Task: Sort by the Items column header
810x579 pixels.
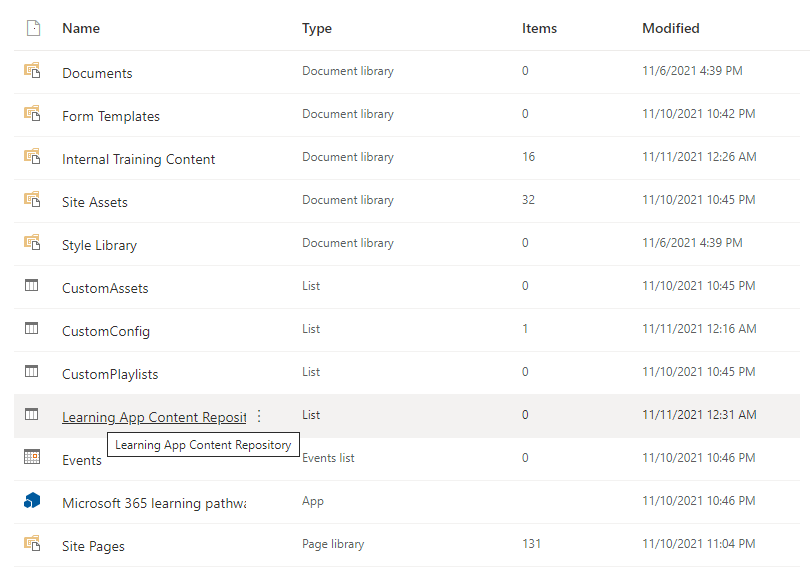Action: [539, 28]
